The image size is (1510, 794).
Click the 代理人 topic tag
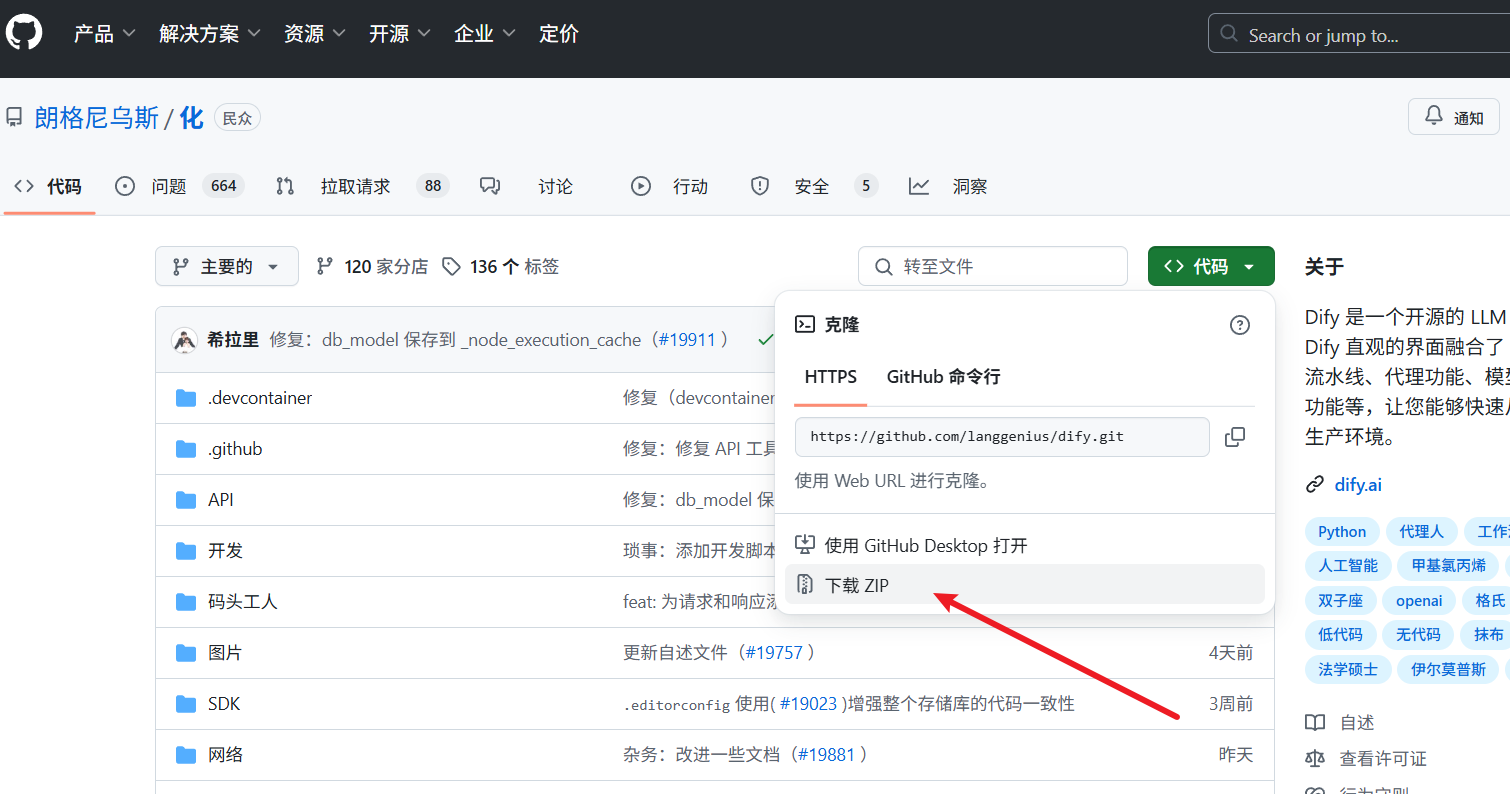tap(1421, 532)
